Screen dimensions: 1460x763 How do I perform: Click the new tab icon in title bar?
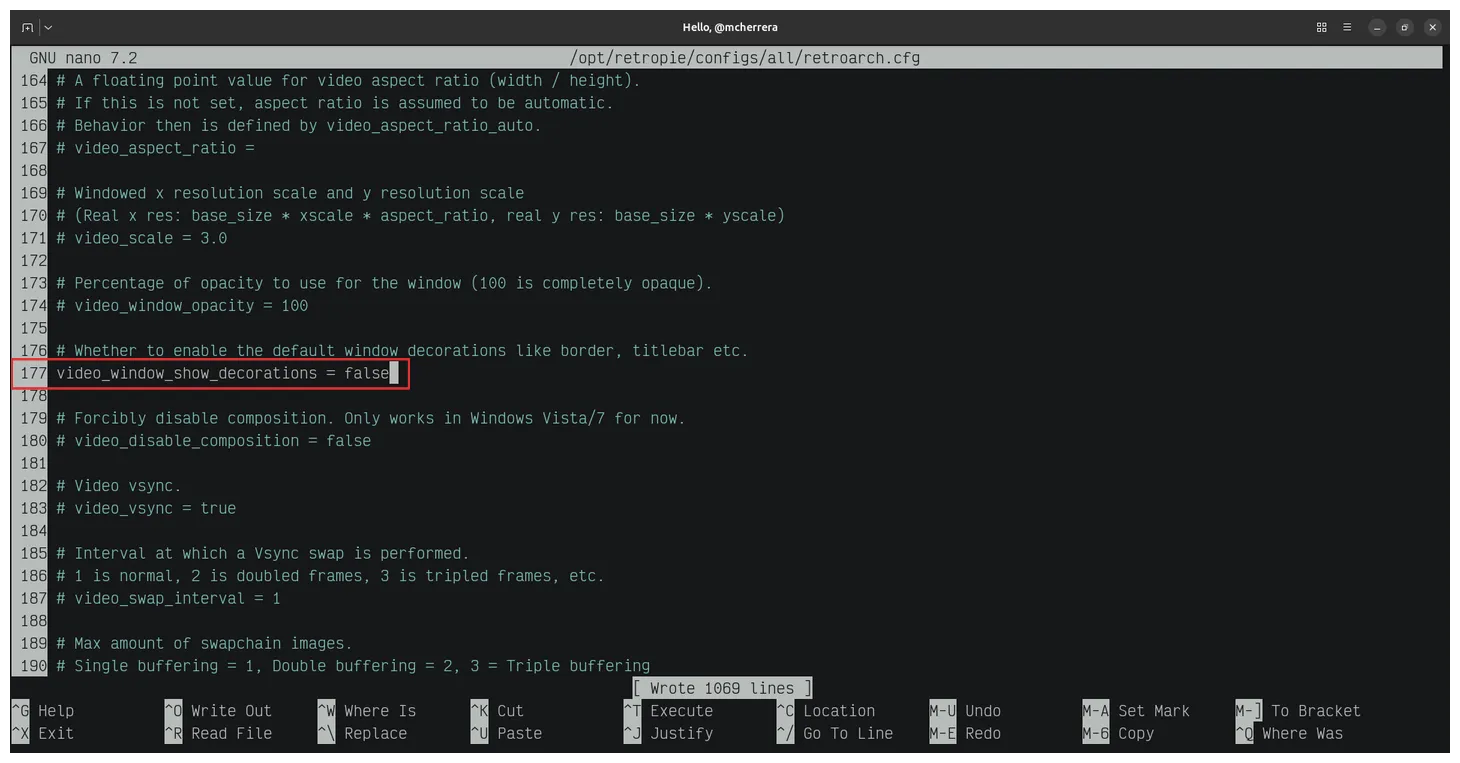(x=27, y=27)
